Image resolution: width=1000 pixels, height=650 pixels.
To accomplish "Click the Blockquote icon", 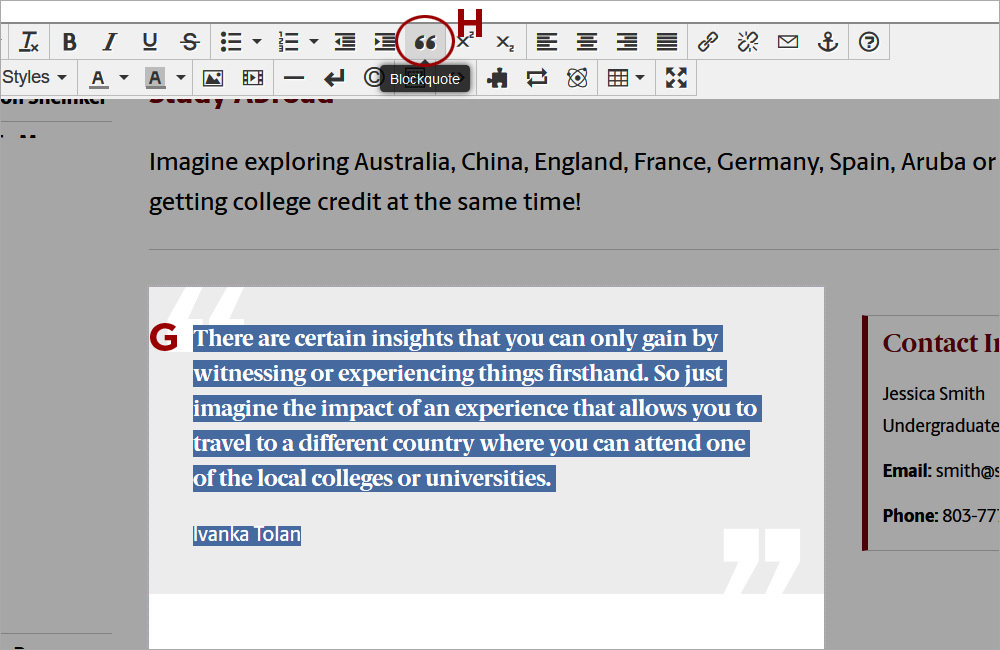I will click(x=425, y=41).
